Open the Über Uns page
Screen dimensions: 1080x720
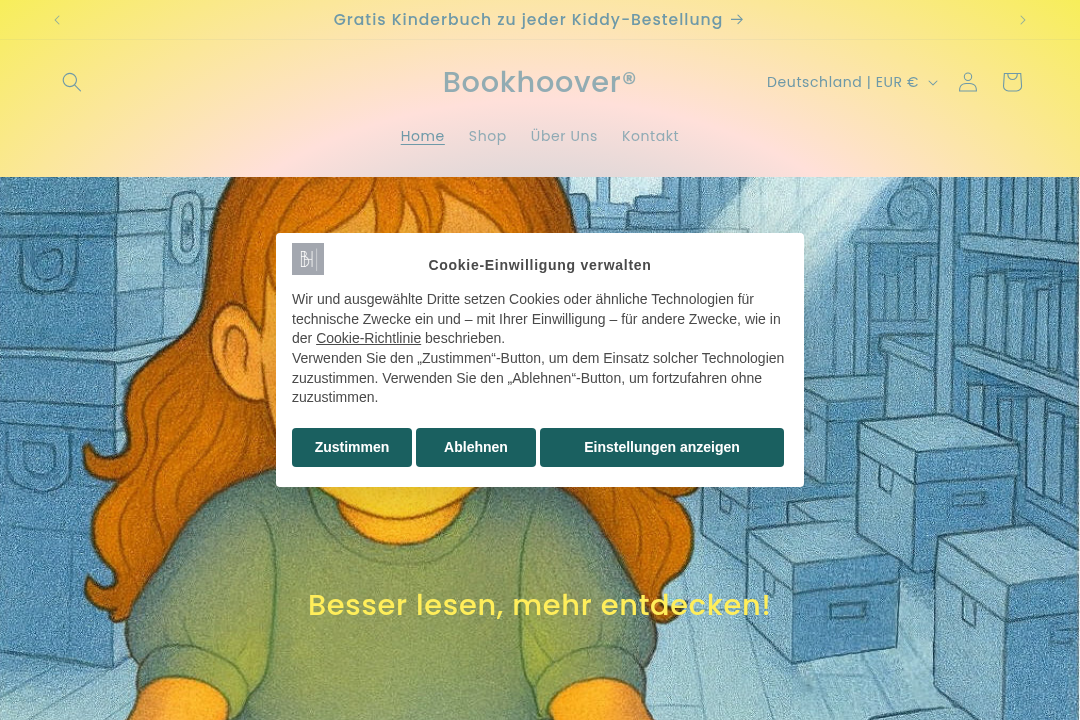tap(563, 136)
